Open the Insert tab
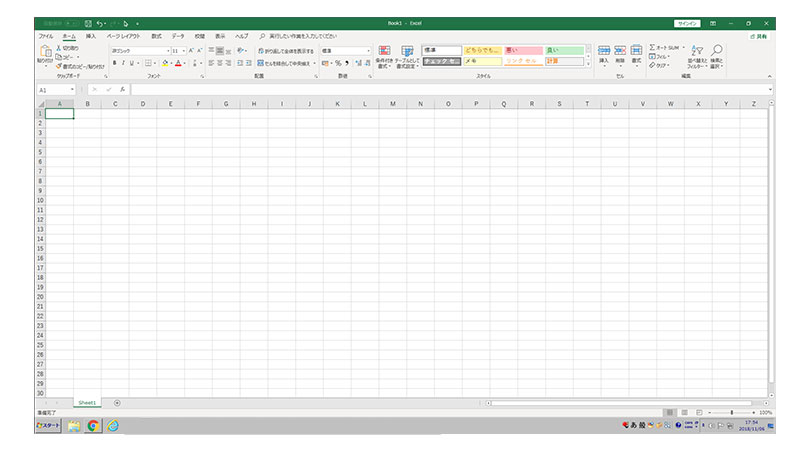The image size is (810, 450). point(91,37)
